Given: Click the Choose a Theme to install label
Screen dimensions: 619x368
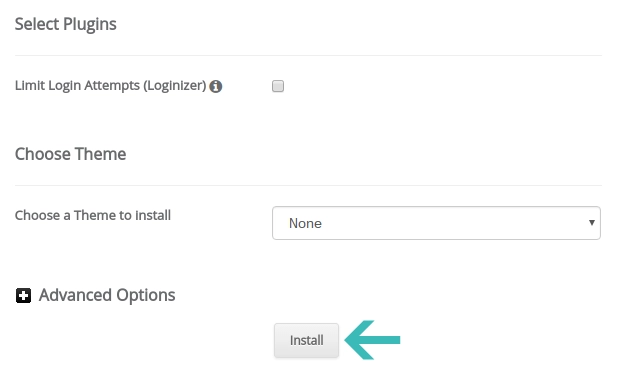Looking at the screenshot, I should pyautogui.click(x=93, y=216).
